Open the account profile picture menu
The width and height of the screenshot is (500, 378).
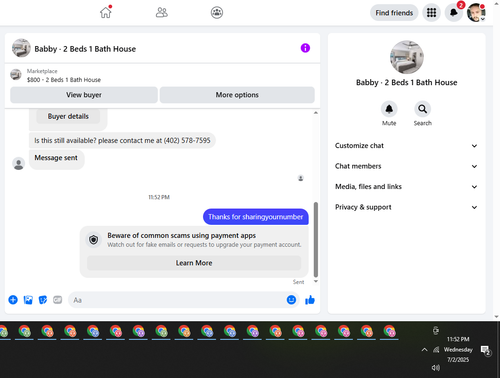476,13
